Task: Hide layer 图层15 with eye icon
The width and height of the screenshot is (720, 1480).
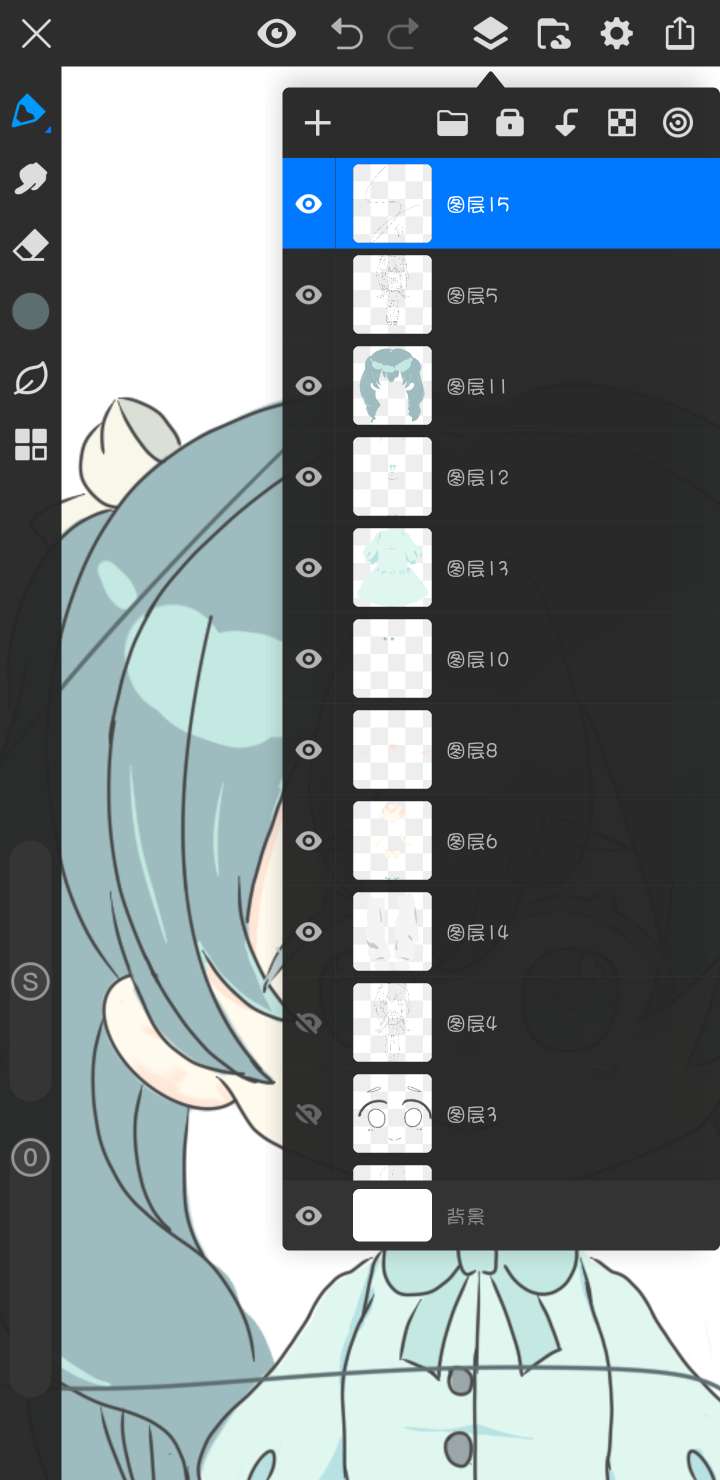Action: 309,204
